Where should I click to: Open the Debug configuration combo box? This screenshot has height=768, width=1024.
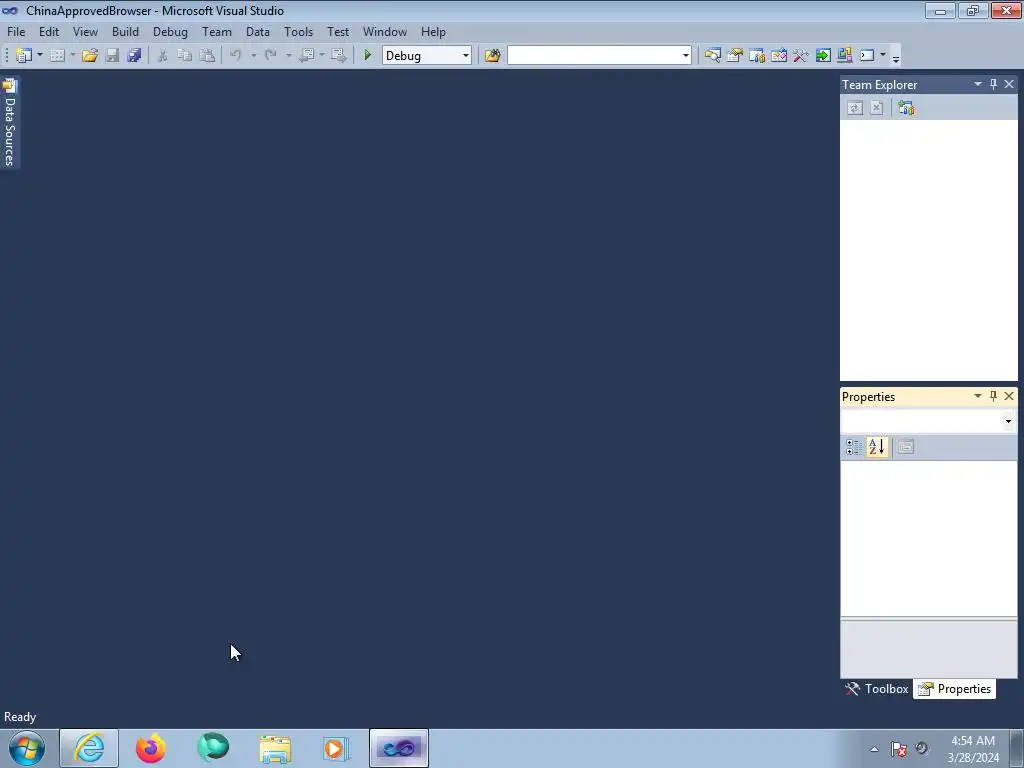coord(426,56)
